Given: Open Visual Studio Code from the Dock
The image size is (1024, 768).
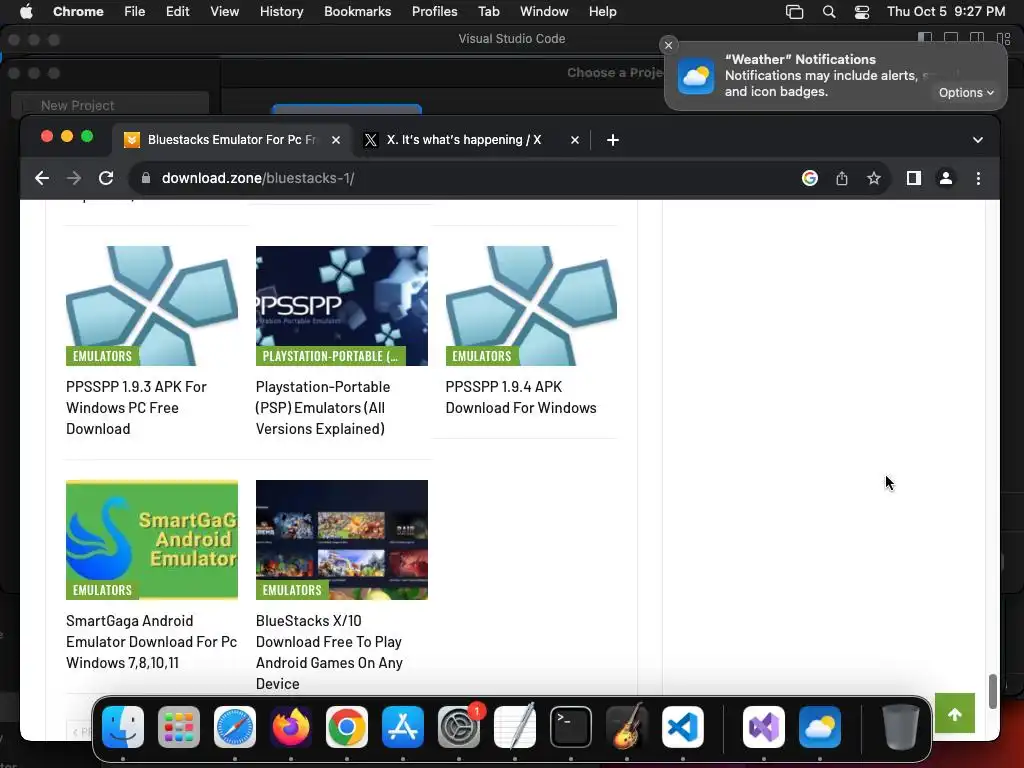Looking at the screenshot, I should coord(683,727).
